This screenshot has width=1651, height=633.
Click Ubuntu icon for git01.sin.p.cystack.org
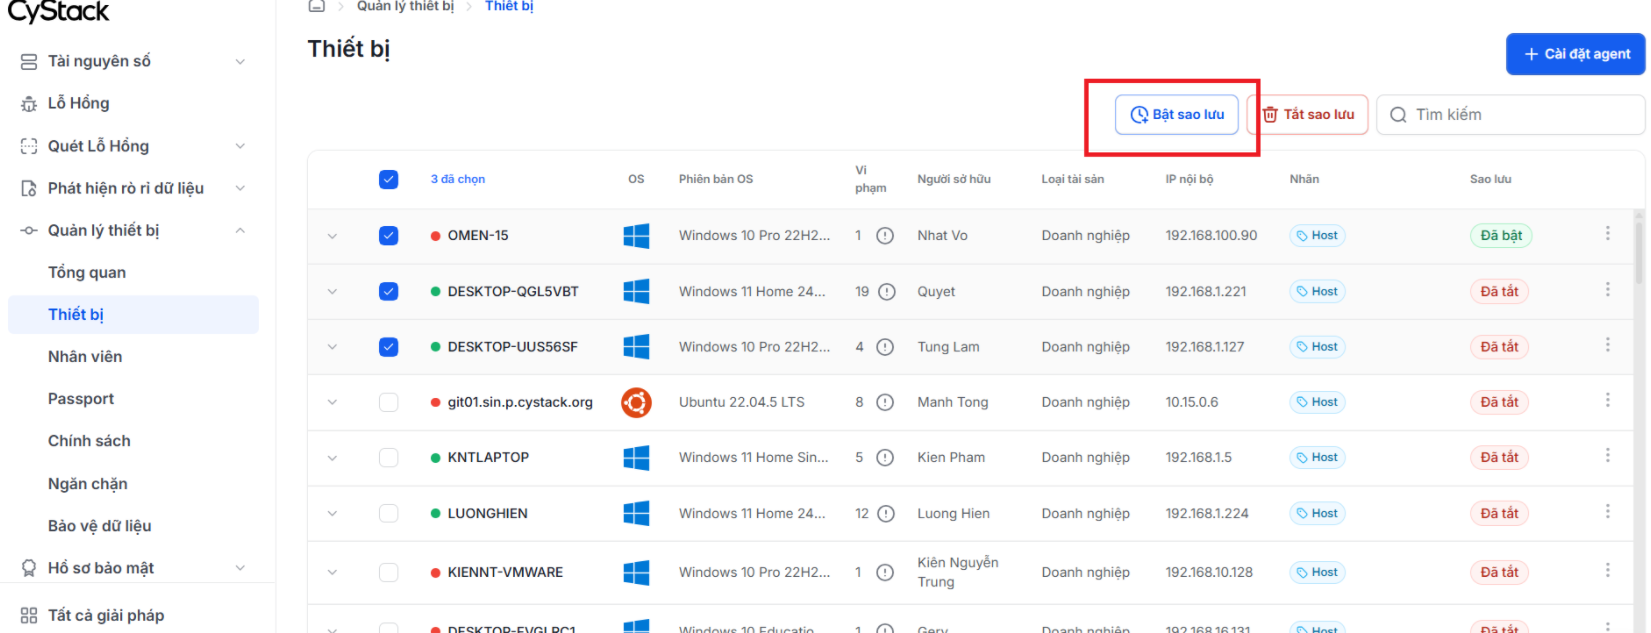(636, 402)
